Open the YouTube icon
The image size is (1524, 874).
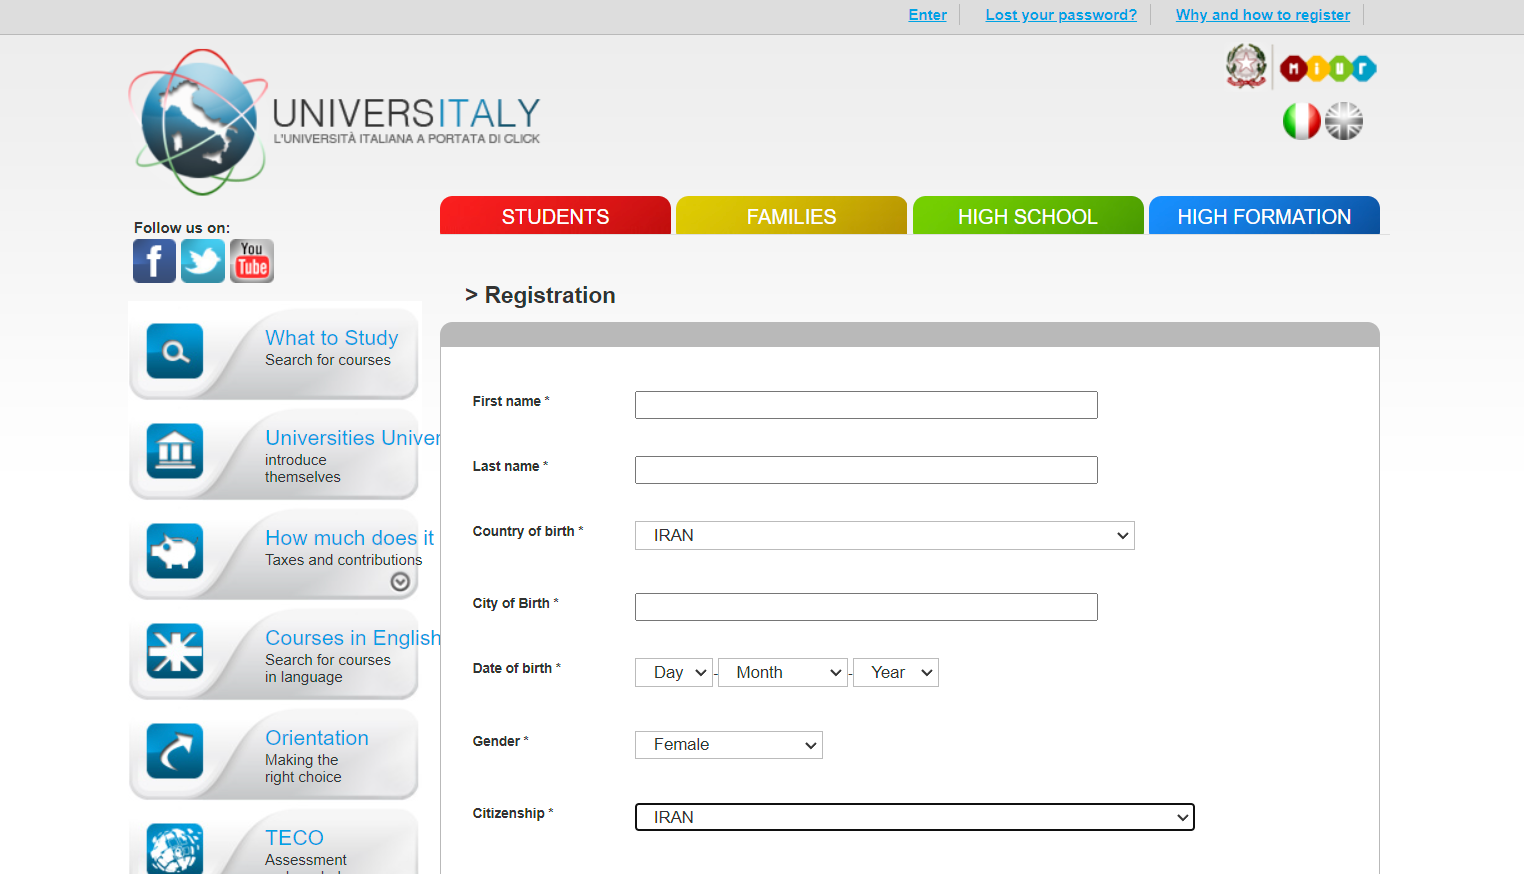(x=252, y=261)
